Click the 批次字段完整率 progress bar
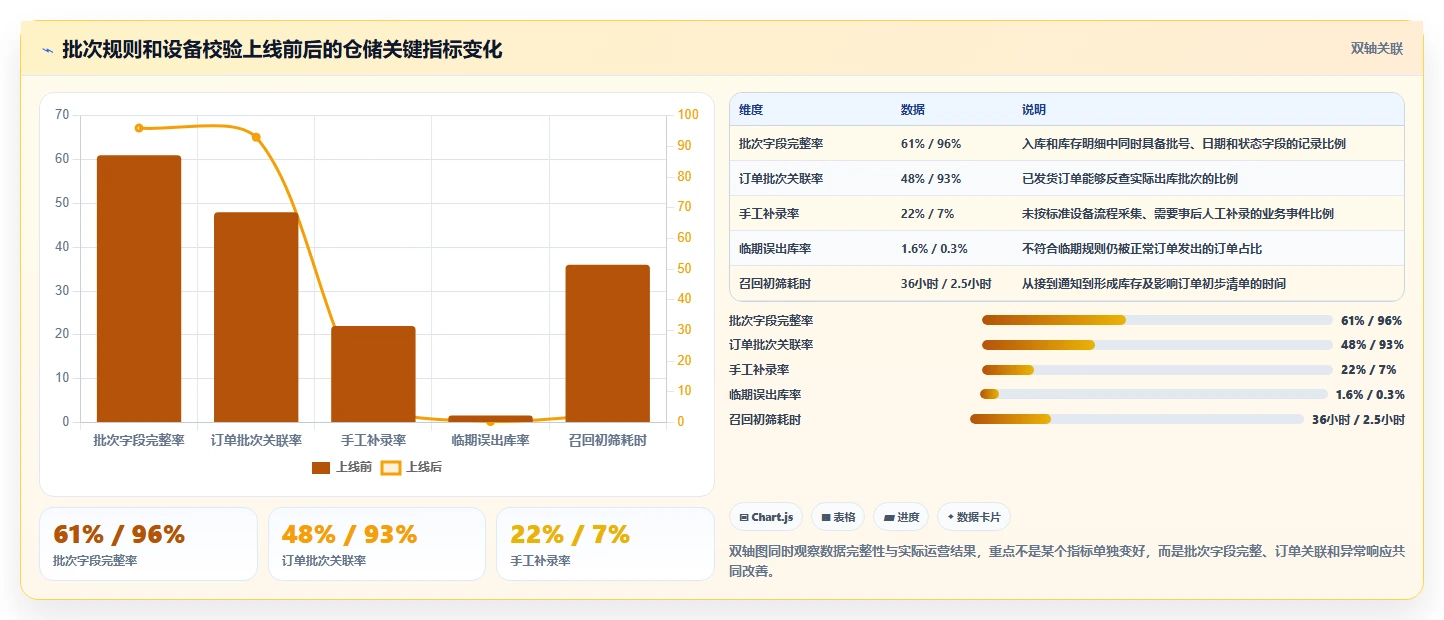Viewport: 1444px width, 620px height. tap(1157, 320)
